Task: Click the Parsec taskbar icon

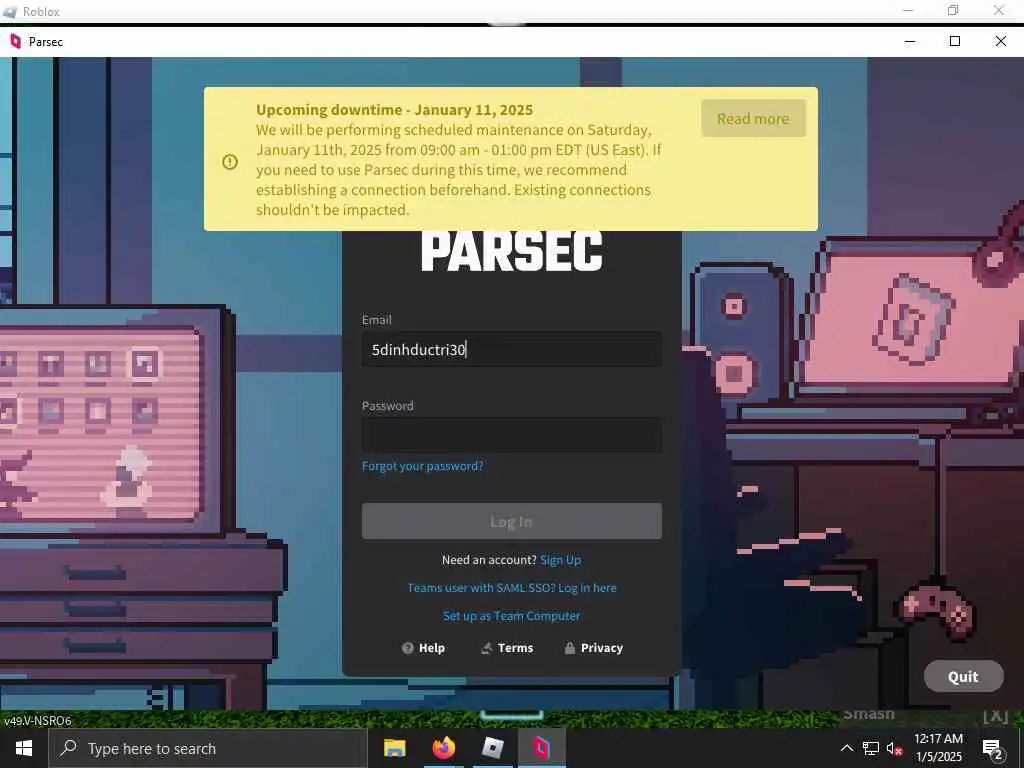Action: coord(541,748)
